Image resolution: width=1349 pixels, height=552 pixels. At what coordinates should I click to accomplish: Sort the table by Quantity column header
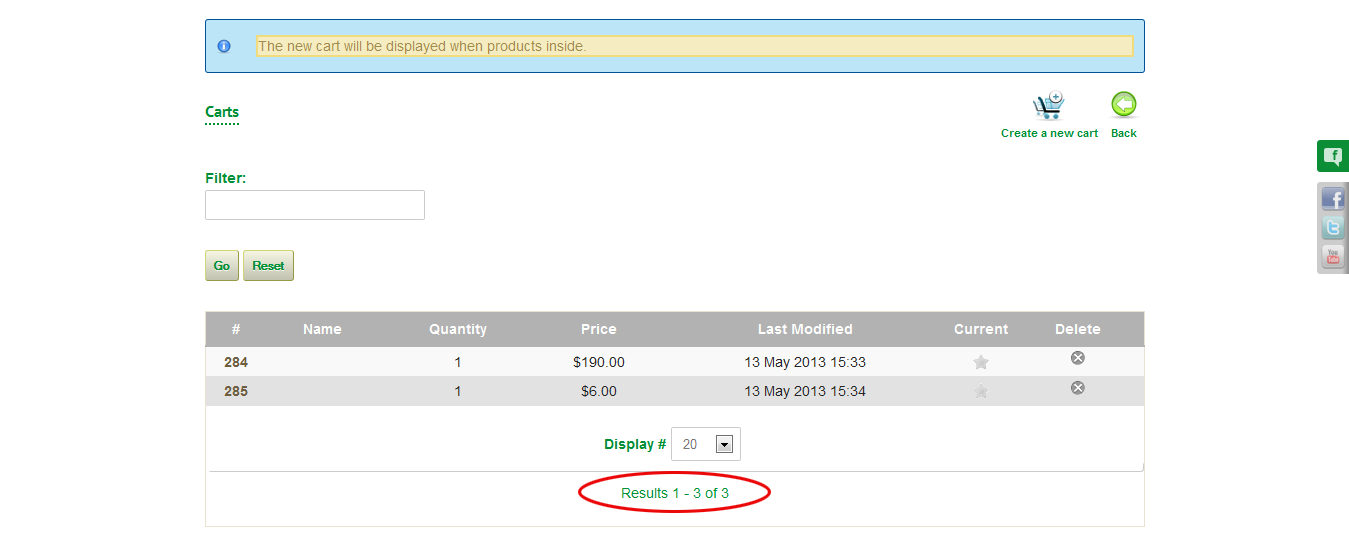click(458, 329)
